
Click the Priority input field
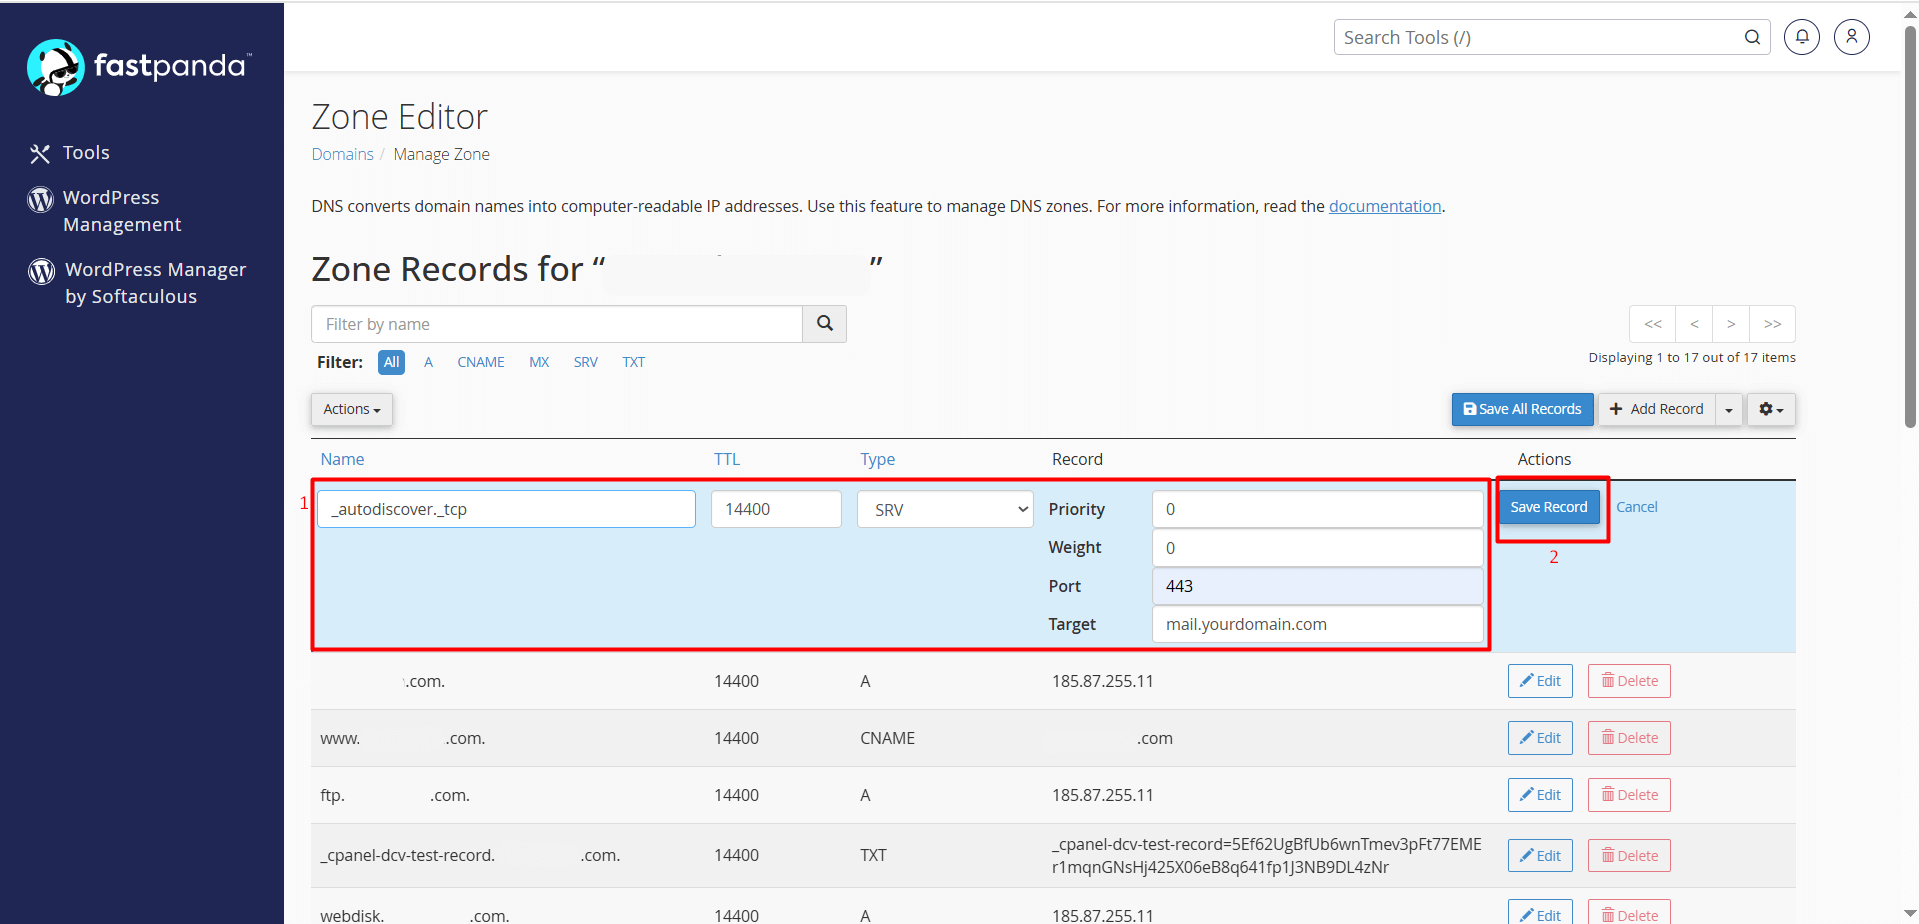[x=1317, y=509]
